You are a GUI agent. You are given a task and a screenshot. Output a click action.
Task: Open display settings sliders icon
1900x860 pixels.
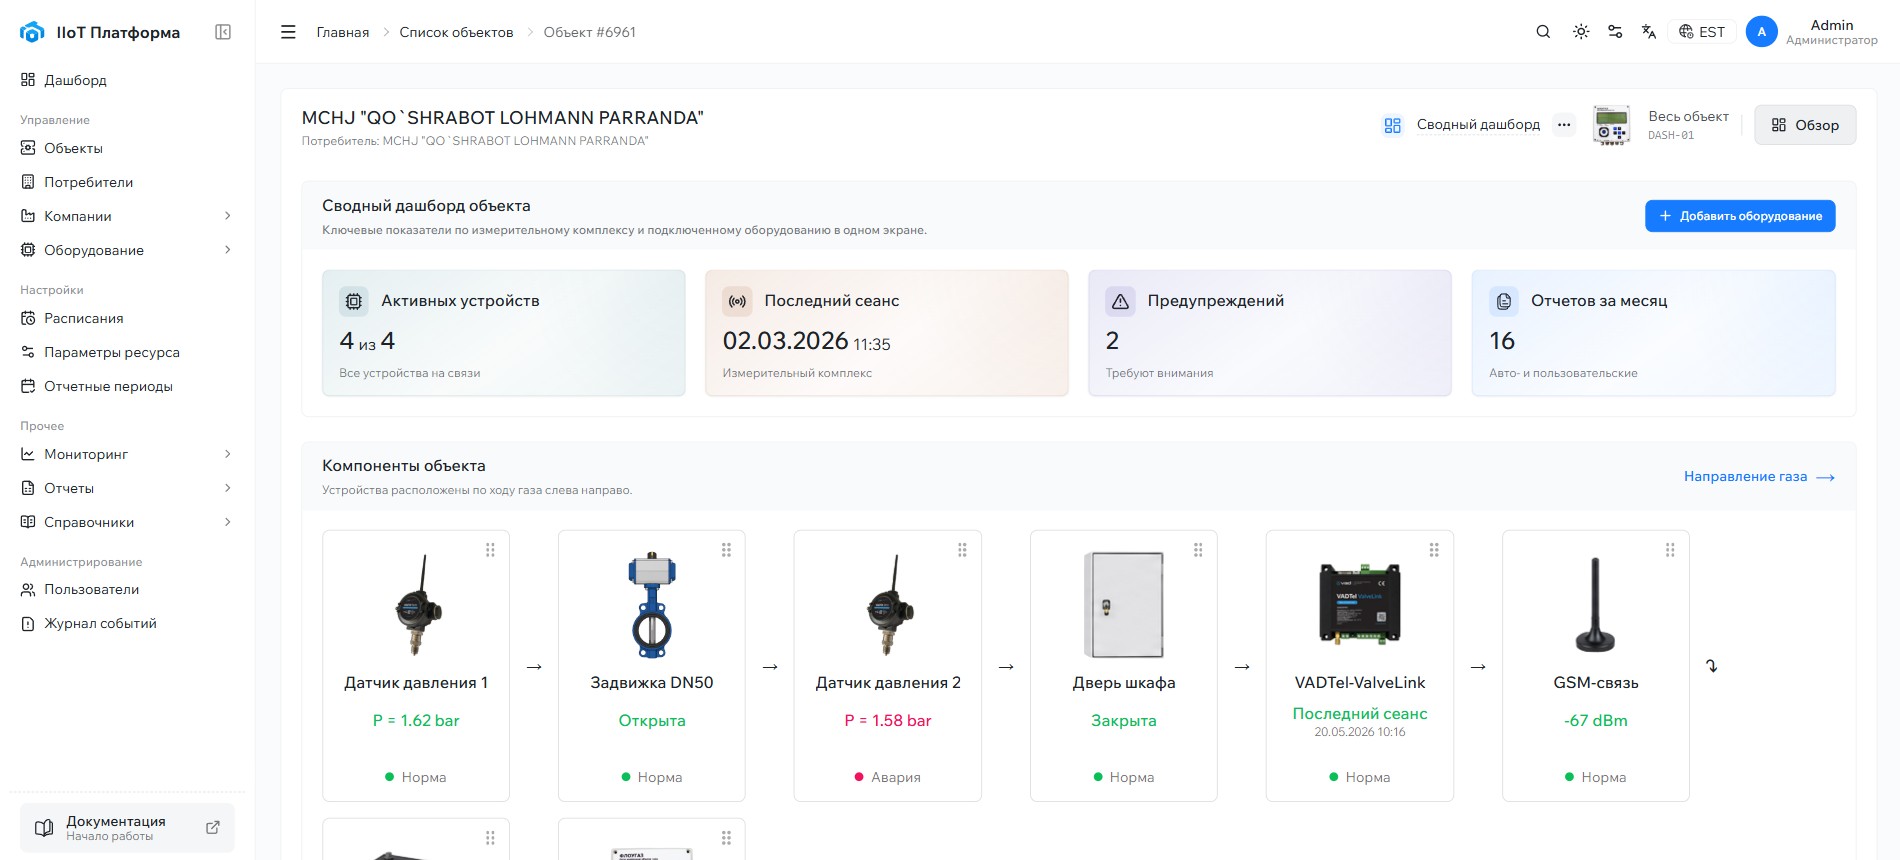[1615, 32]
